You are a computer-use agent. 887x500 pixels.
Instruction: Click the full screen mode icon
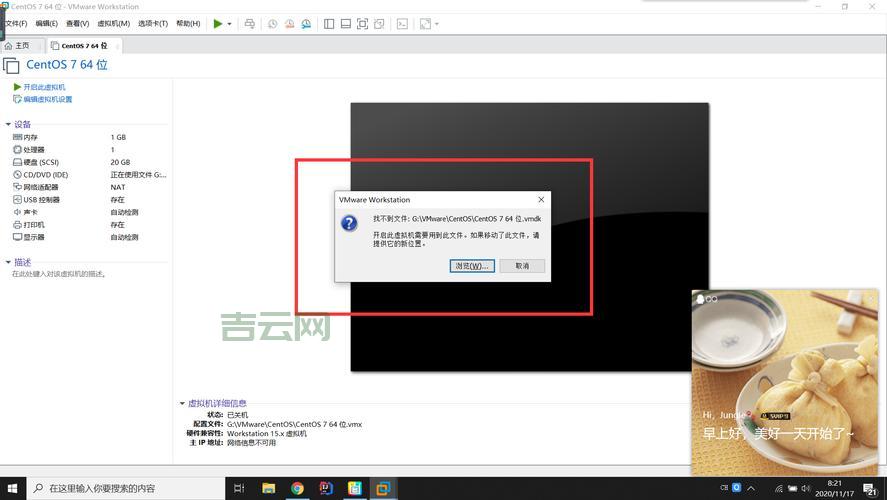point(362,24)
